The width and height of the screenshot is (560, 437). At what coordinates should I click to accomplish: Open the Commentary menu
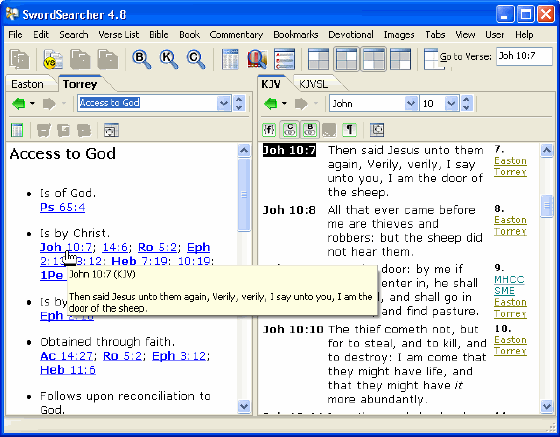236,35
